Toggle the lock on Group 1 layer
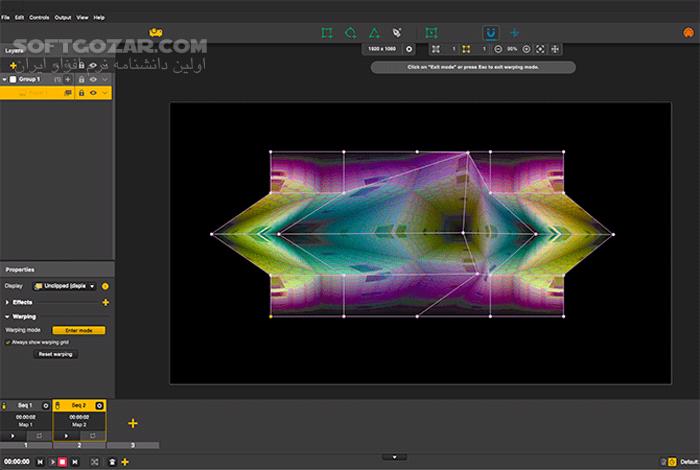 click(81, 78)
